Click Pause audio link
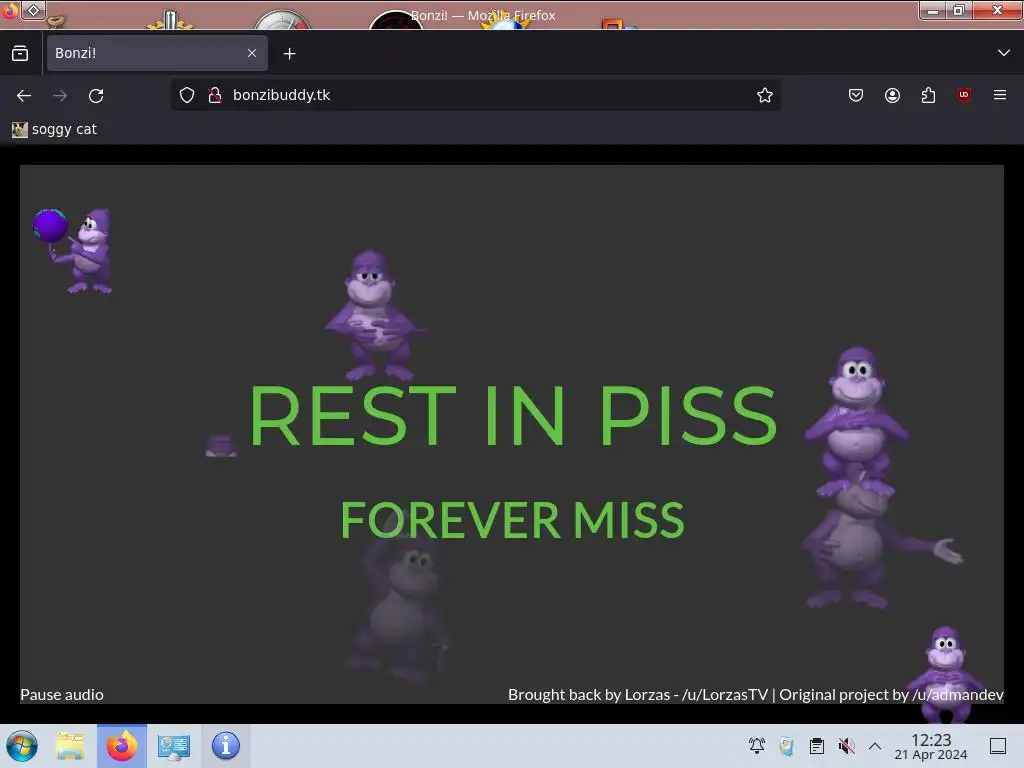1024x768 pixels. 62,694
